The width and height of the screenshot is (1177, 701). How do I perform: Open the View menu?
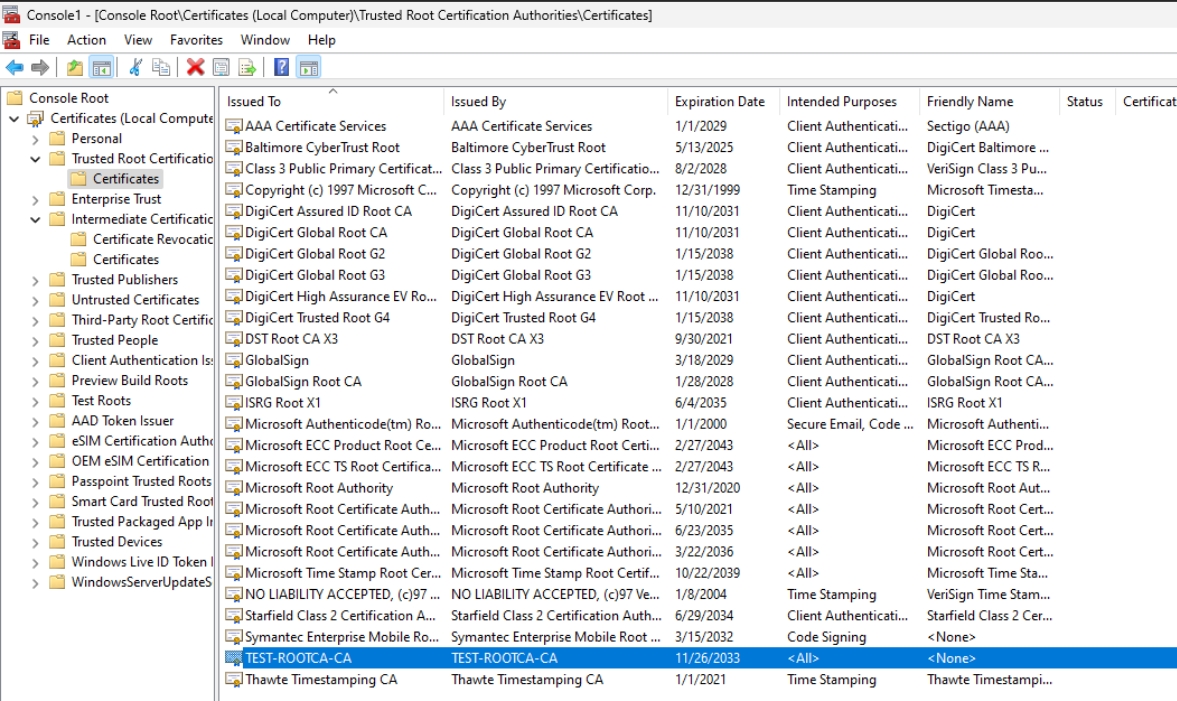tap(138, 40)
